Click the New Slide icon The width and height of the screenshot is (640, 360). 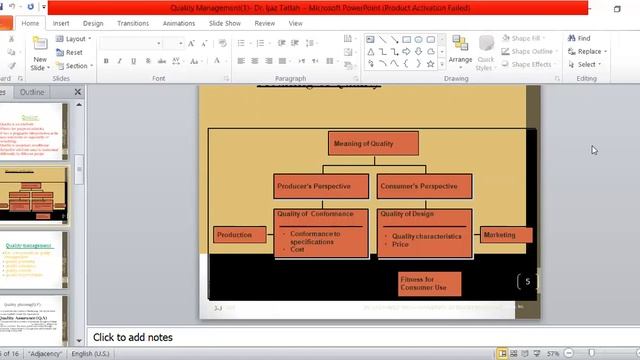(x=40, y=44)
